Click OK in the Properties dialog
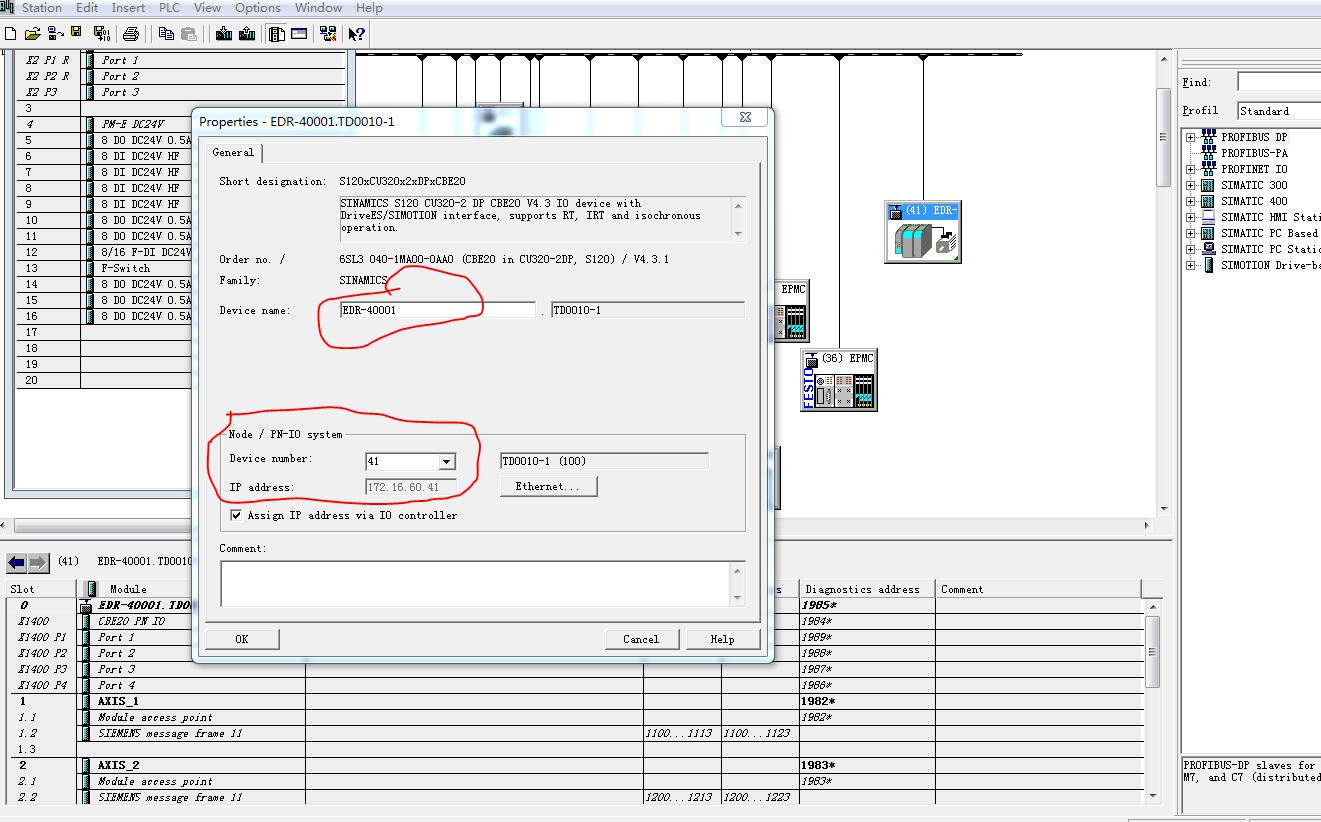1321x822 pixels. tap(241, 639)
